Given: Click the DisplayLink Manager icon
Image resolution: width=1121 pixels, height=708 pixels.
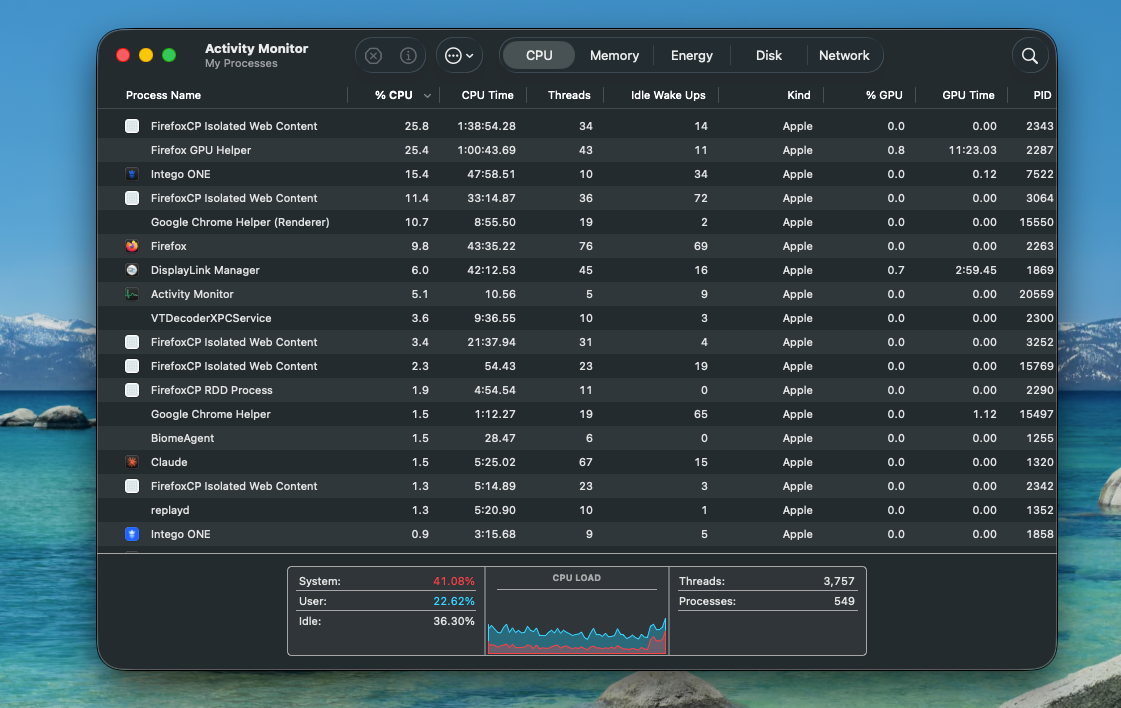Looking at the screenshot, I should [x=132, y=270].
